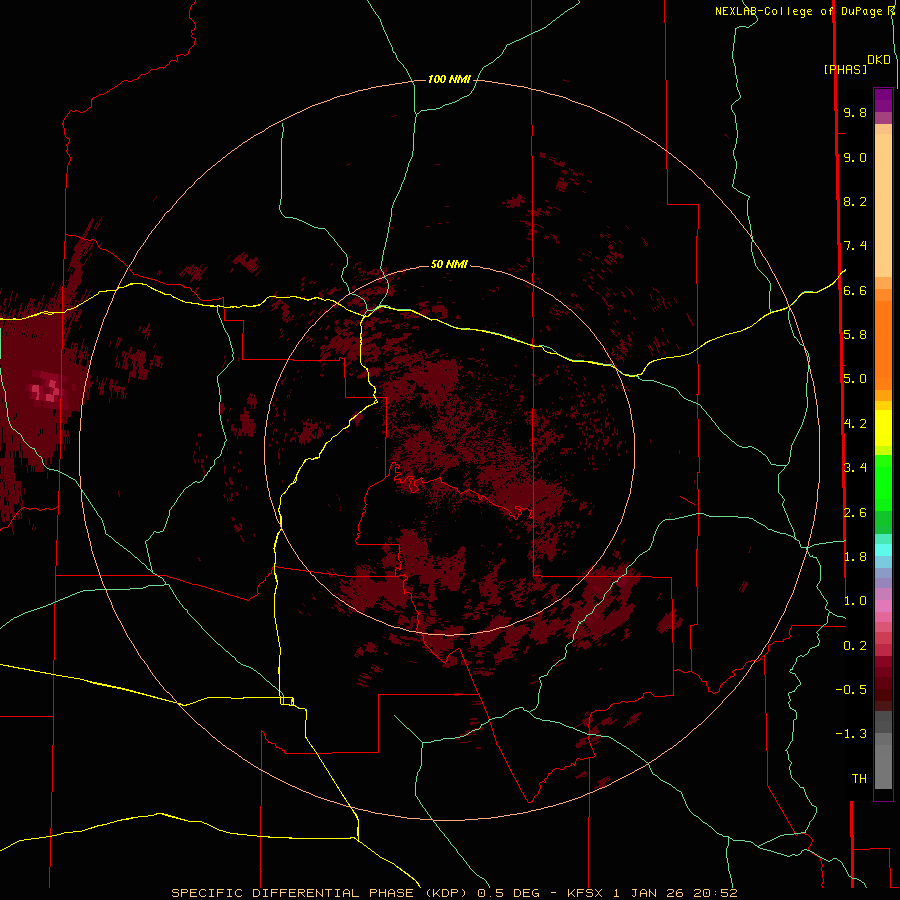Image resolution: width=900 pixels, height=900 pixels.
Task: Click the 9.0 value on the color scale
Action: pos(855,157)
